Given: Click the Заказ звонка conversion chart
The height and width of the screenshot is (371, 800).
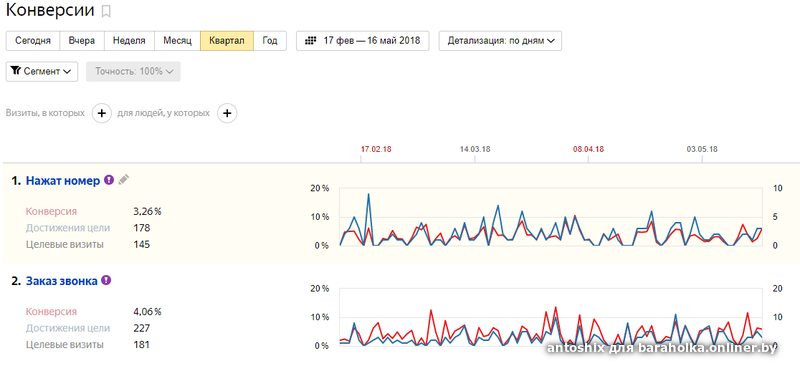Looking at the screenshot, I should click(551, 317).
